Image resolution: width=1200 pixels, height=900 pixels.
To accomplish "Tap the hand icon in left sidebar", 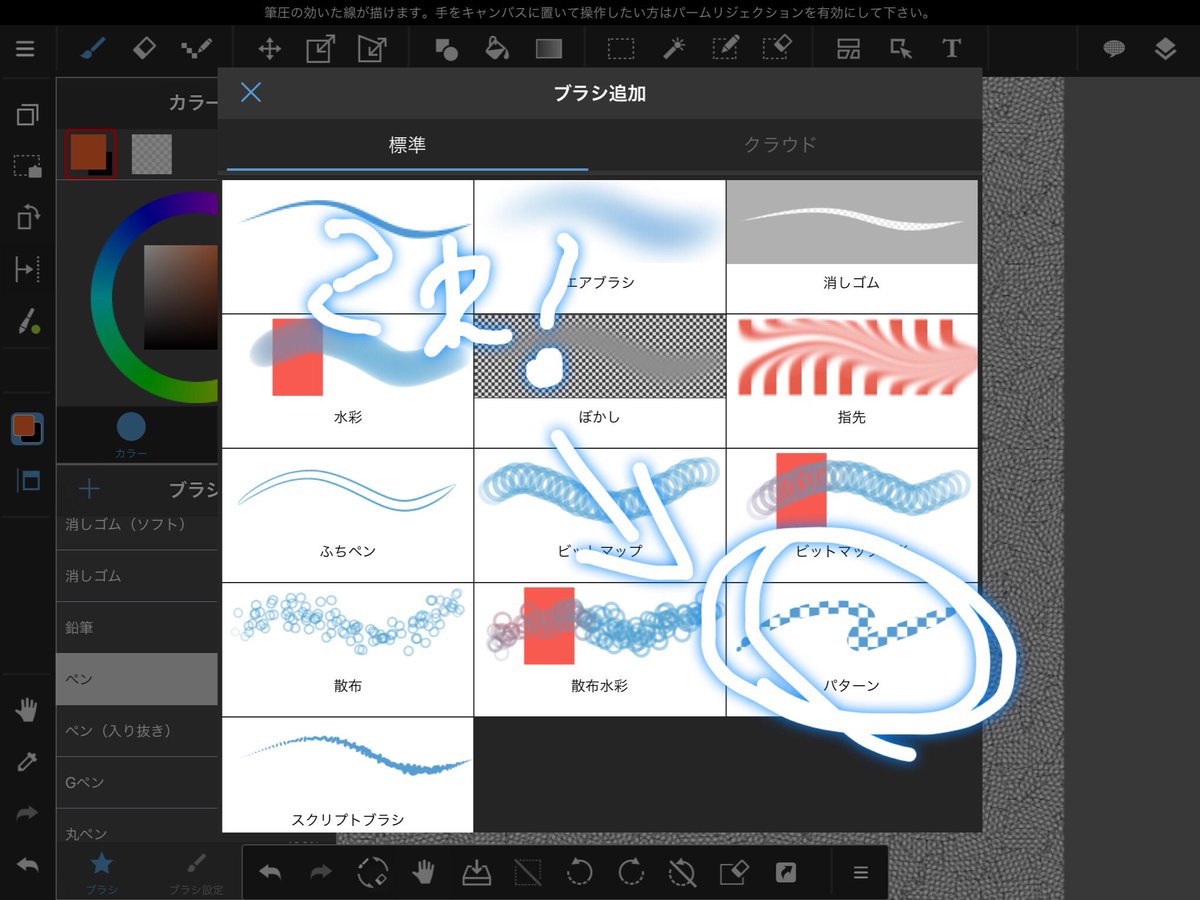I will click(x=27, y=711).
